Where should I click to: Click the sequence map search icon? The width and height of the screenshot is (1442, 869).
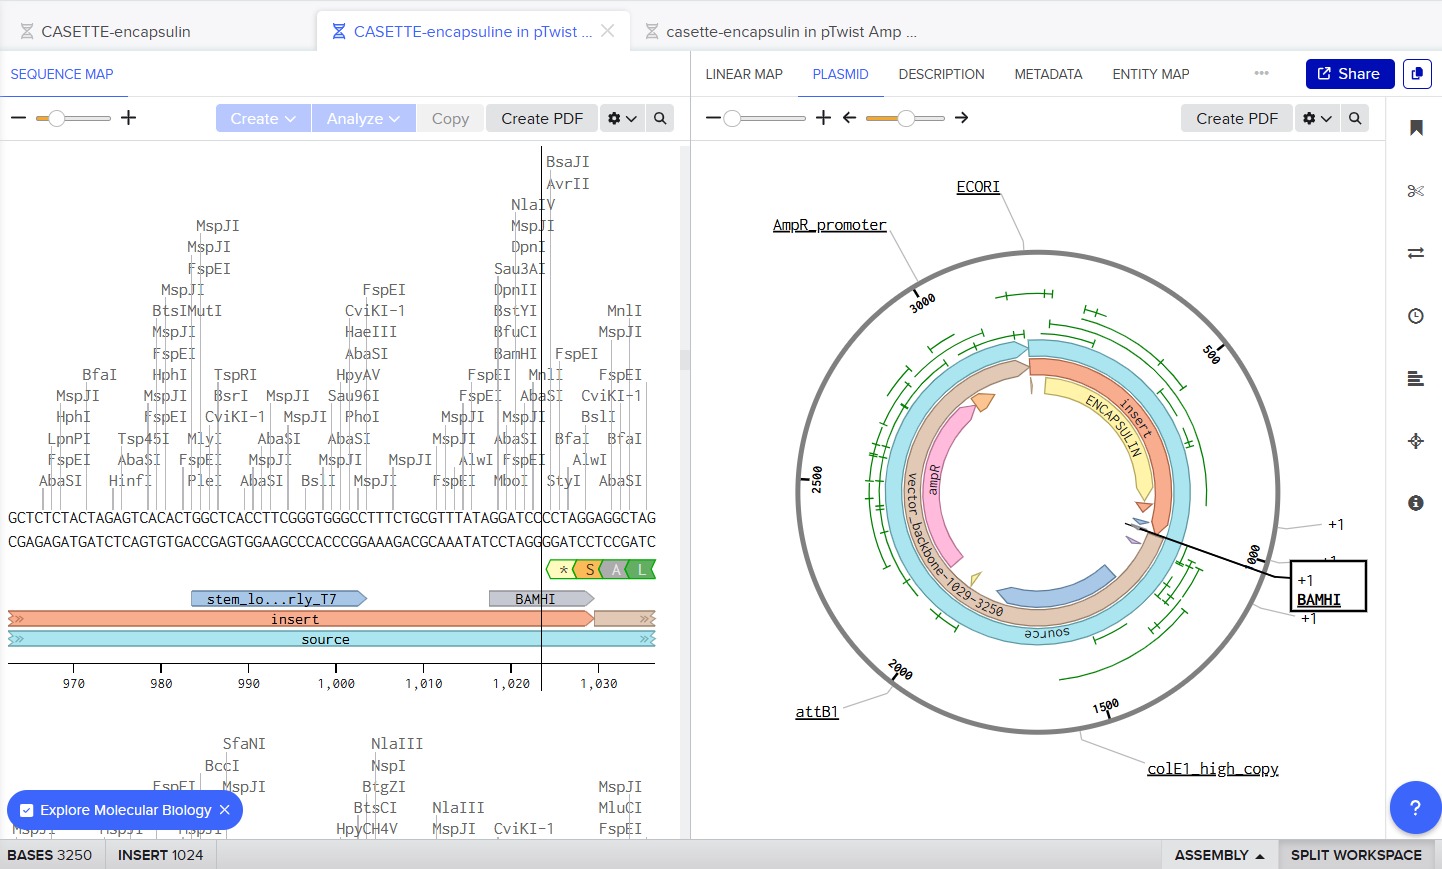660,118
